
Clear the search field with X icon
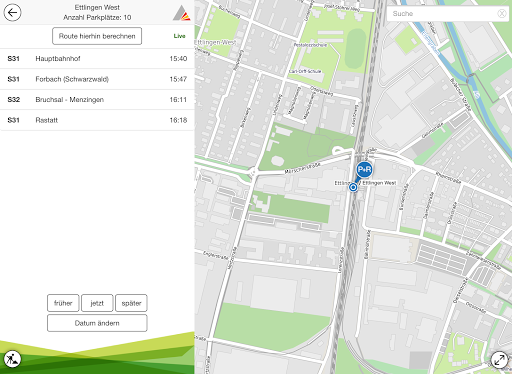coord(502,13)
